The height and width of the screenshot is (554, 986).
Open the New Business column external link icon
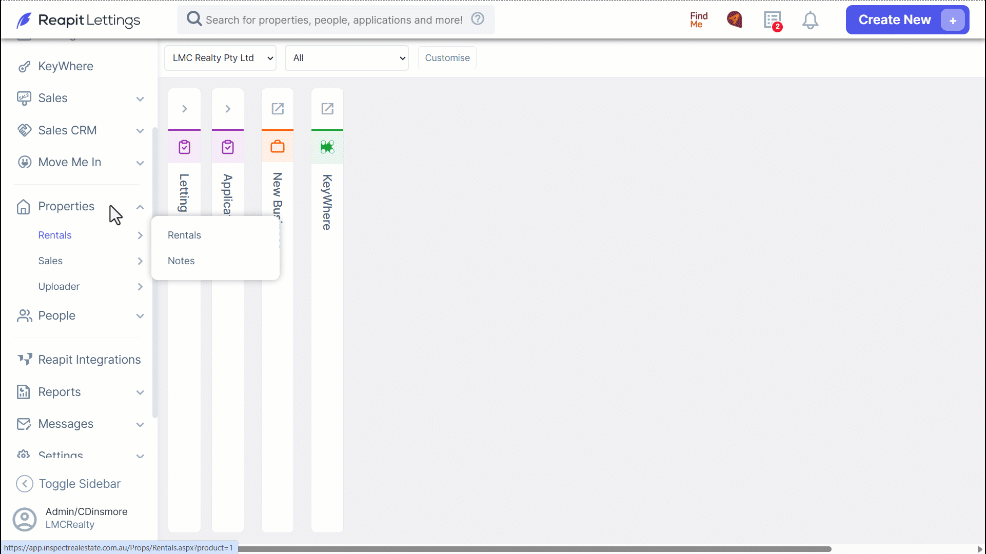click(x=277, y=109)
